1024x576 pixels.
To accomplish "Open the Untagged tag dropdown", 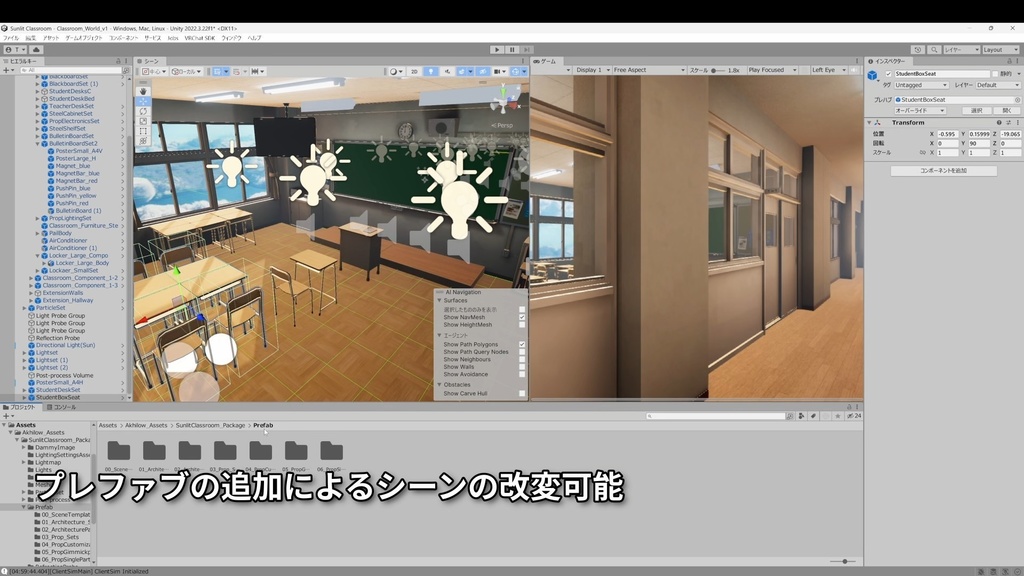I will click(922, 85).
